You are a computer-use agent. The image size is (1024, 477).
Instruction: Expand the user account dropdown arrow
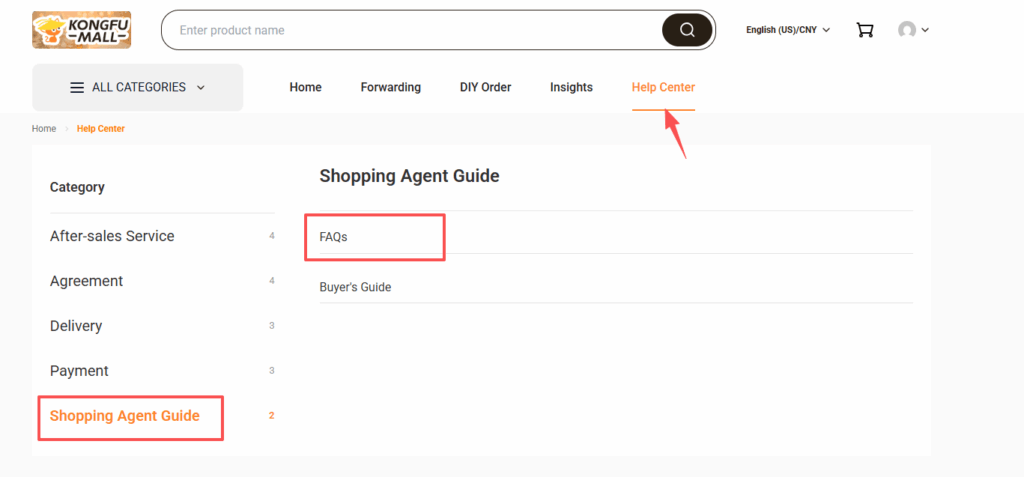pos(925,30)
